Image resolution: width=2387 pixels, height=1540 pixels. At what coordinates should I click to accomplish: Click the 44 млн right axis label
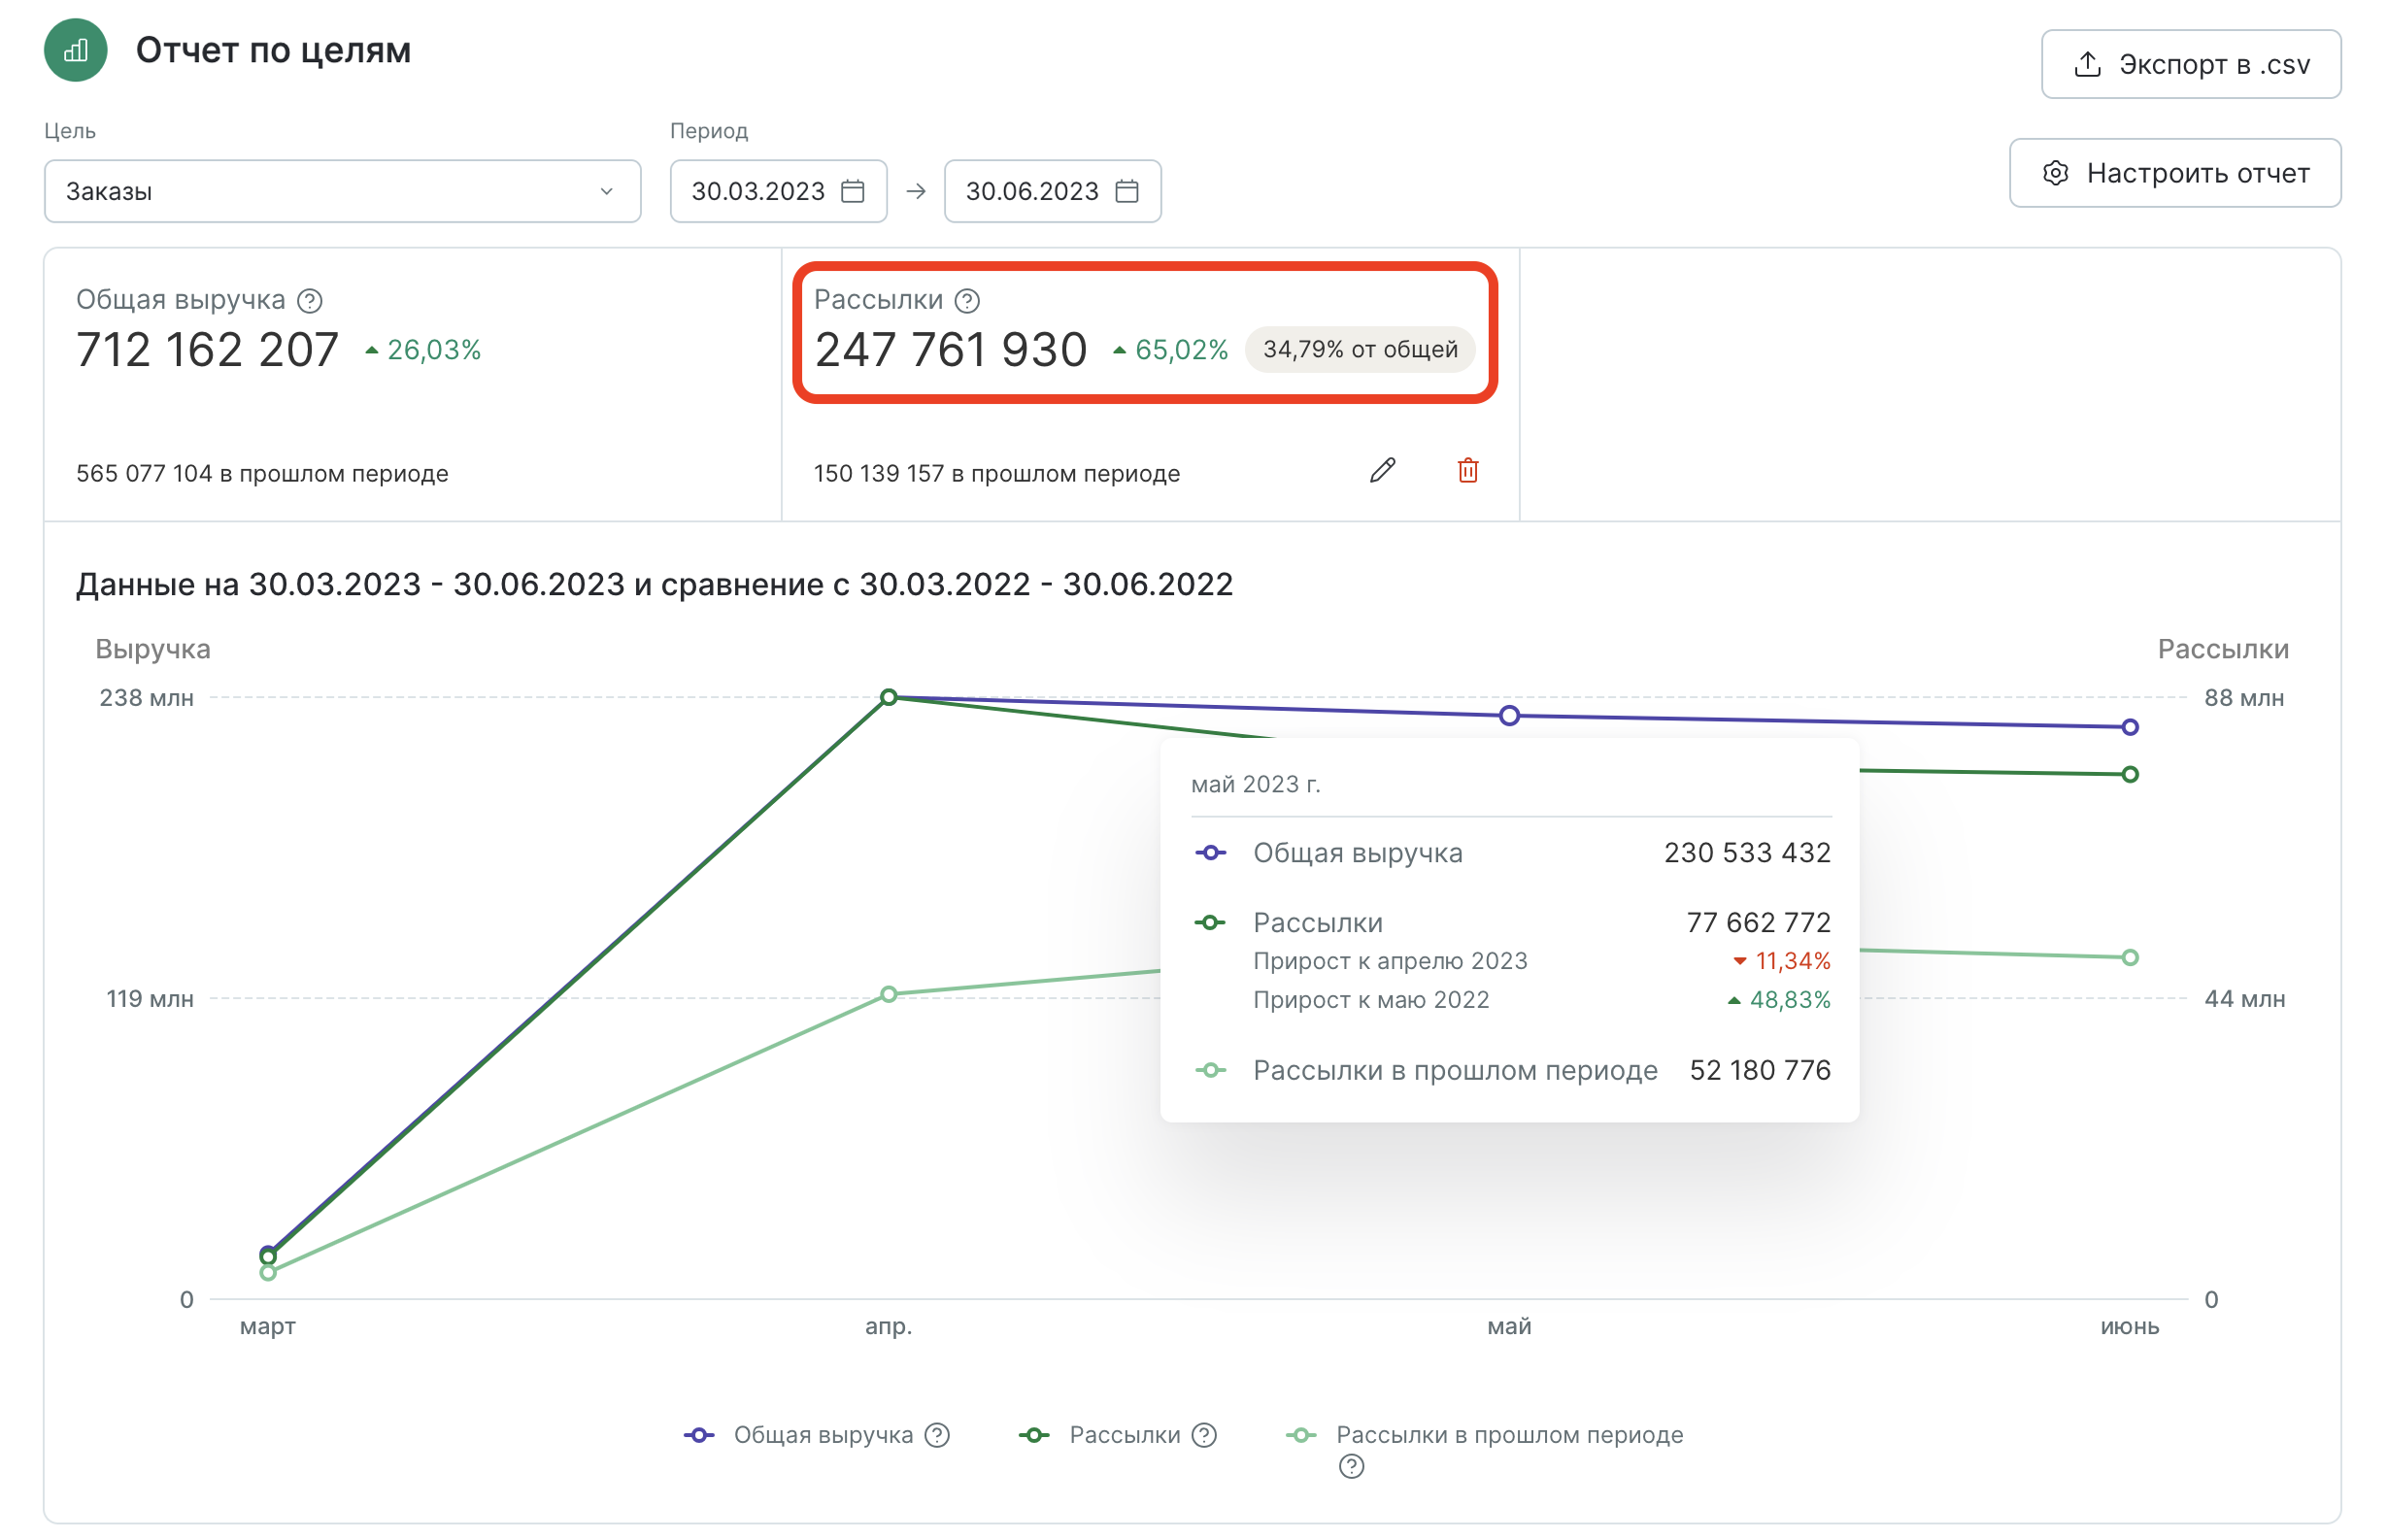(x=2243, y=998)
